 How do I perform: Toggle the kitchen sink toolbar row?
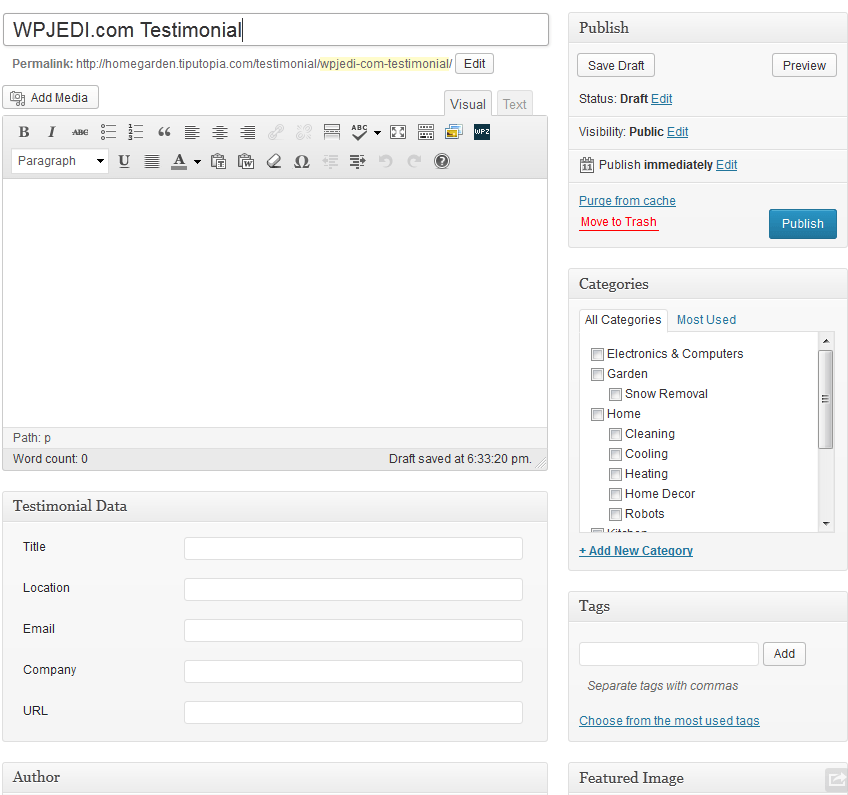(426, 132)
